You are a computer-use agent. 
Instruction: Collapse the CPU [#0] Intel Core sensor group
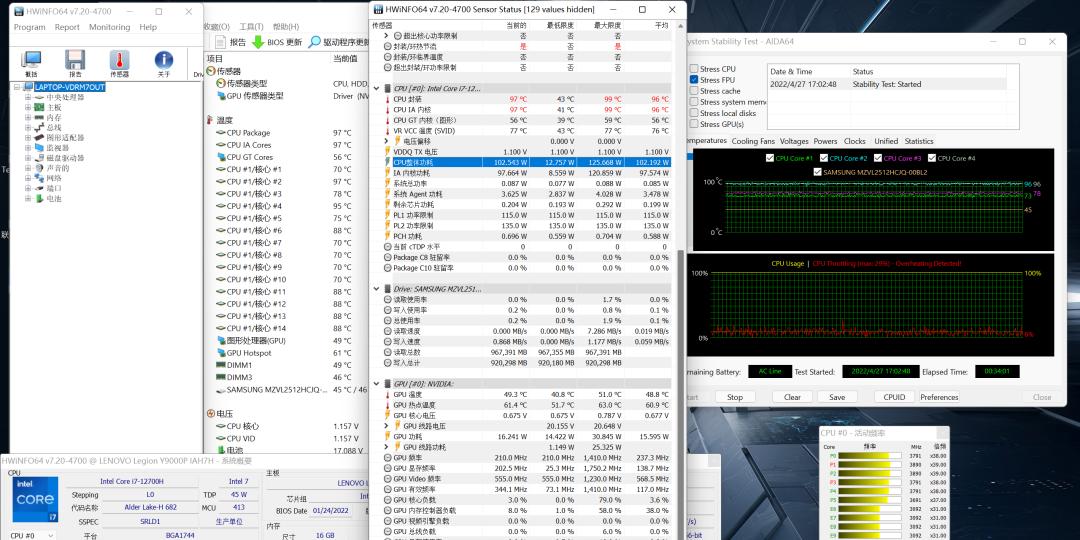pos(376,88)
